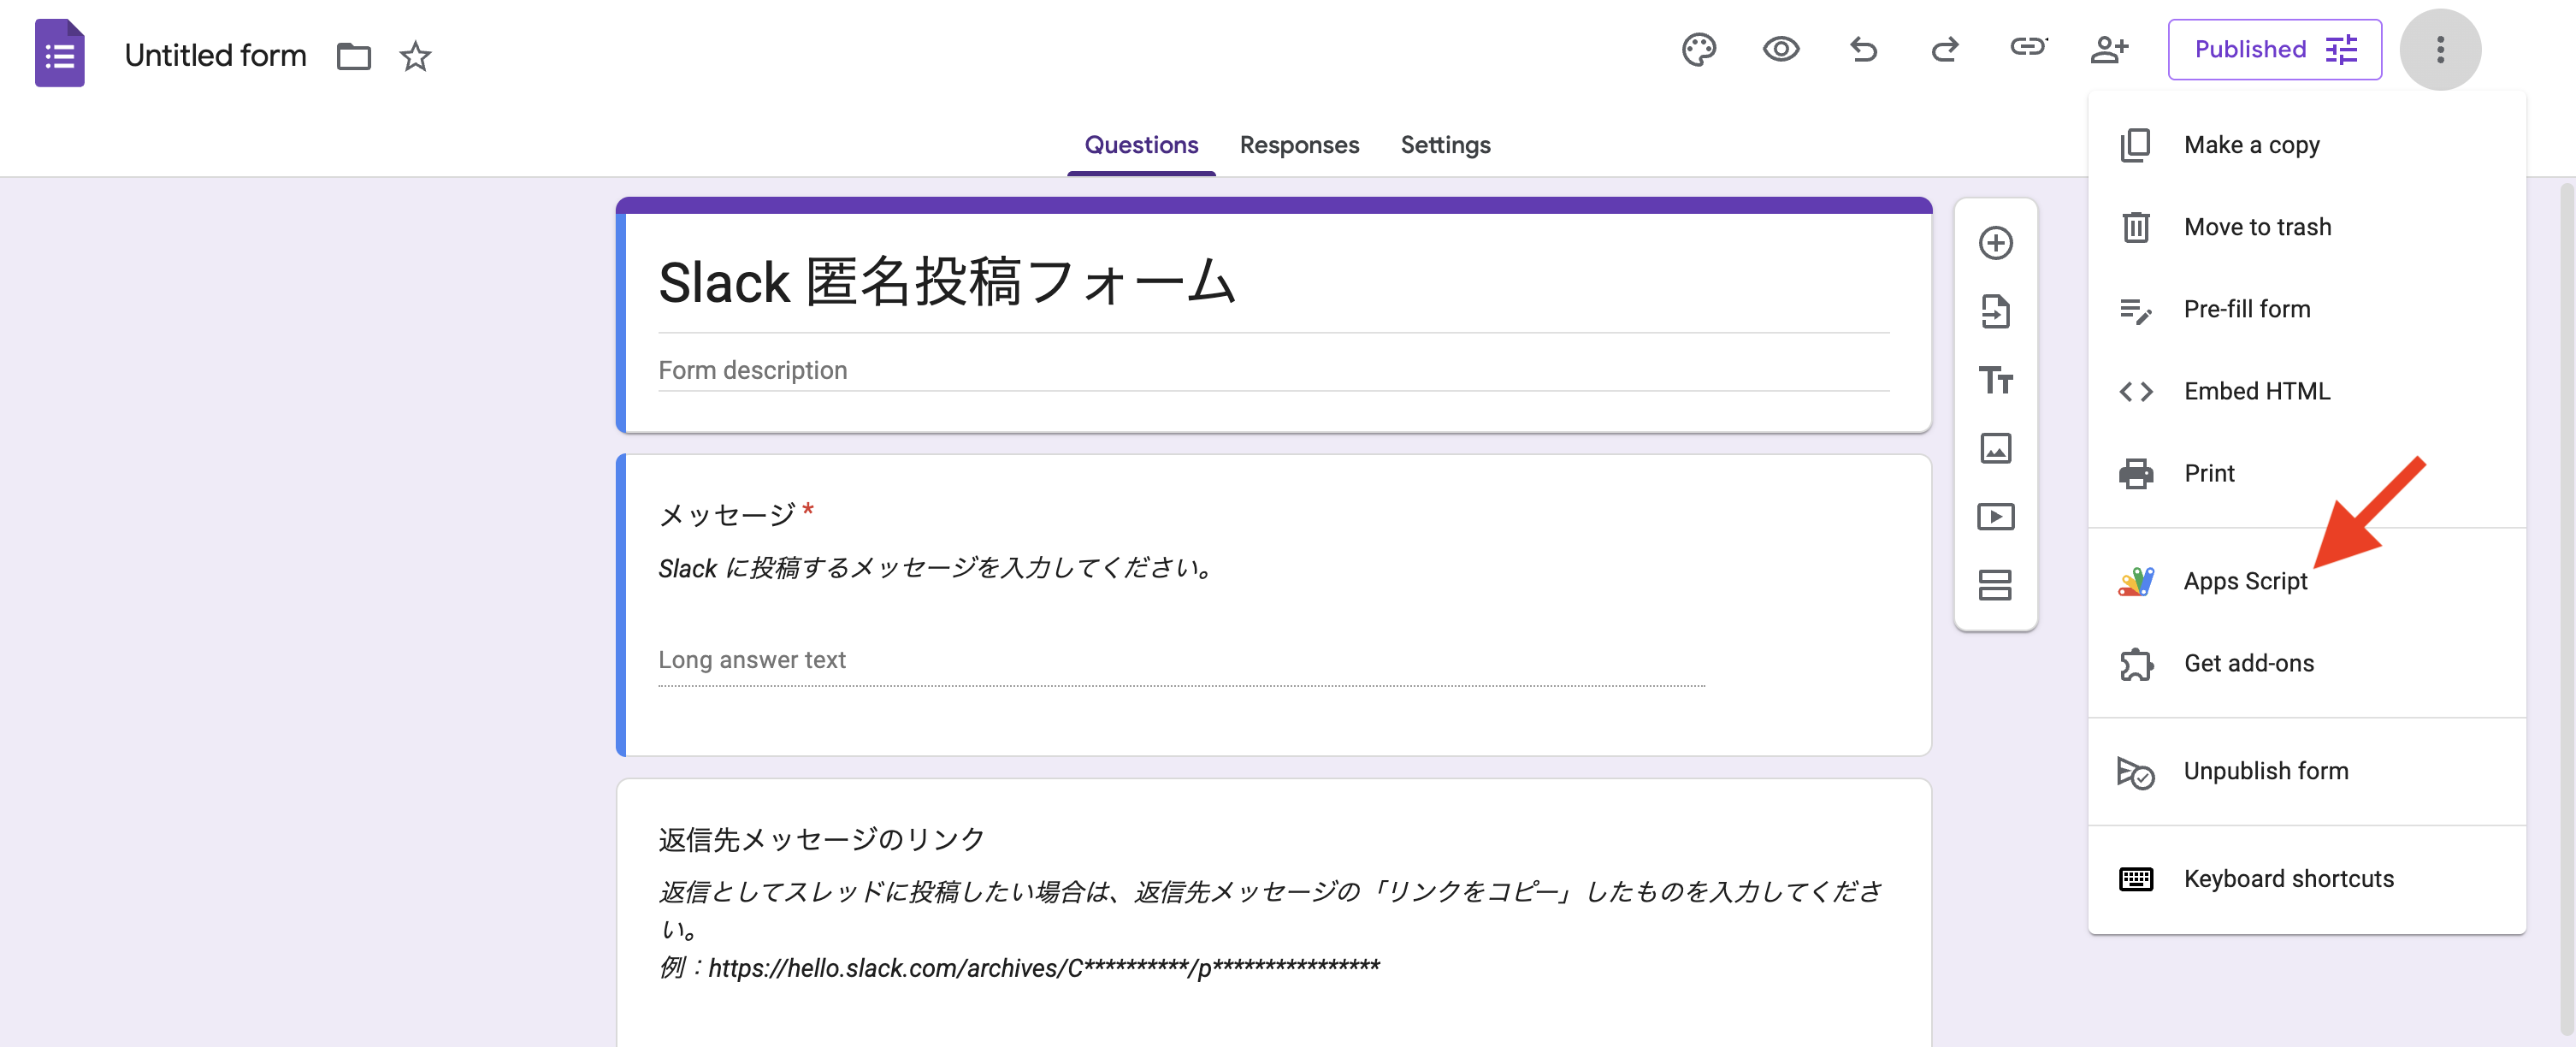
Task: Add a new section to the form
Action: click(1995, 586)
